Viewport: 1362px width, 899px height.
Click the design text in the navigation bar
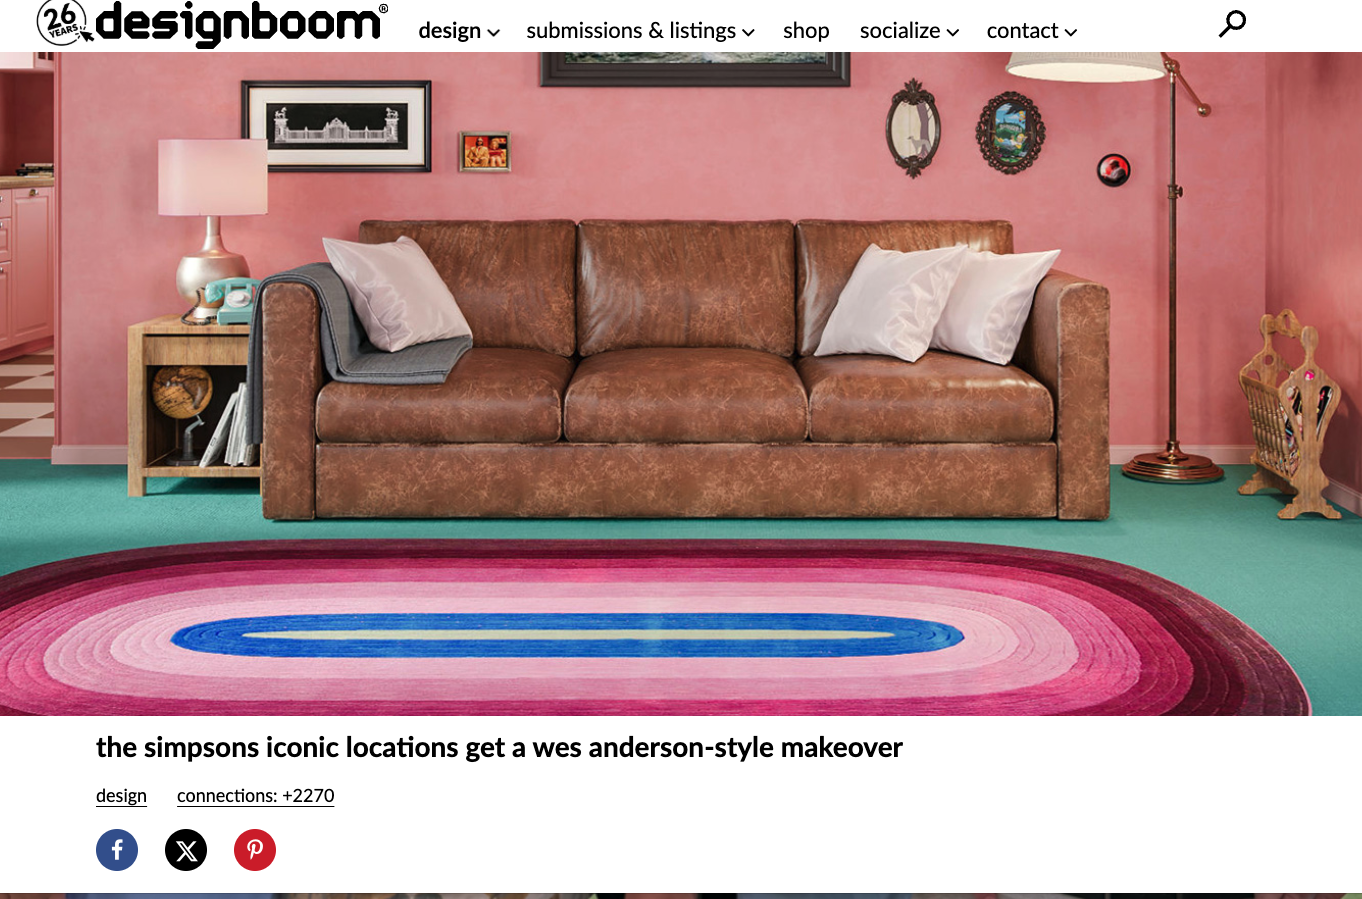tap(450, 31)
